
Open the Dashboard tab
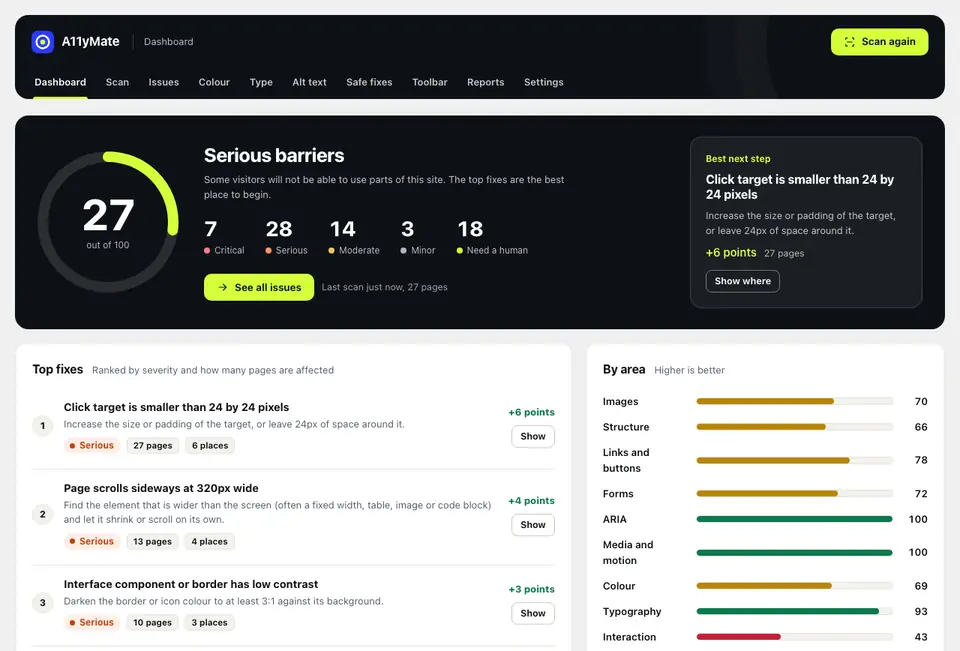click(x=60, y=82)
